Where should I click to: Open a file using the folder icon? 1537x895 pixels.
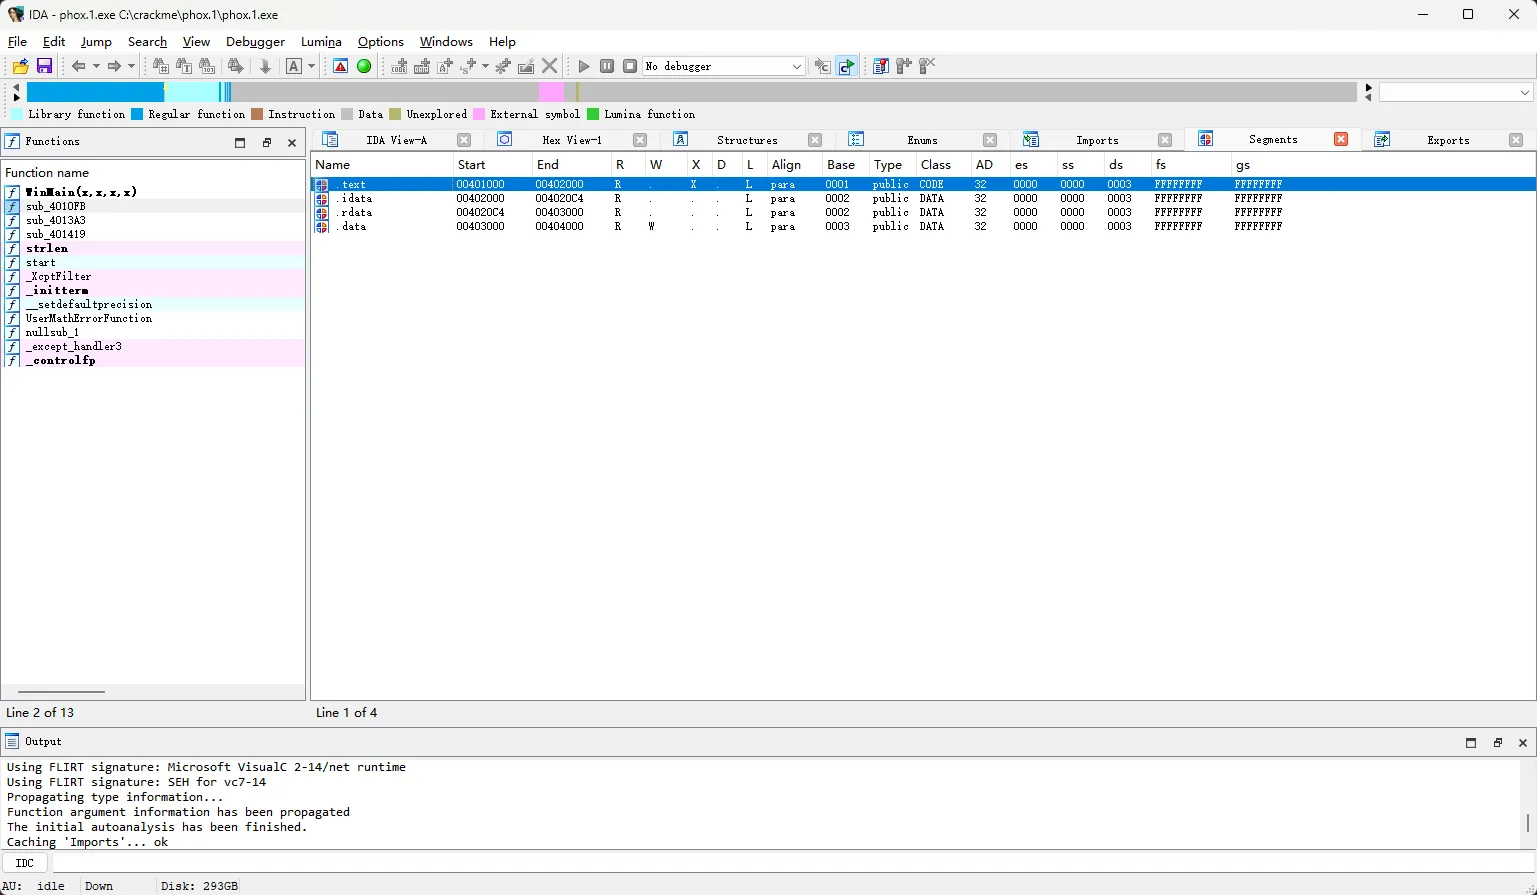20,66
